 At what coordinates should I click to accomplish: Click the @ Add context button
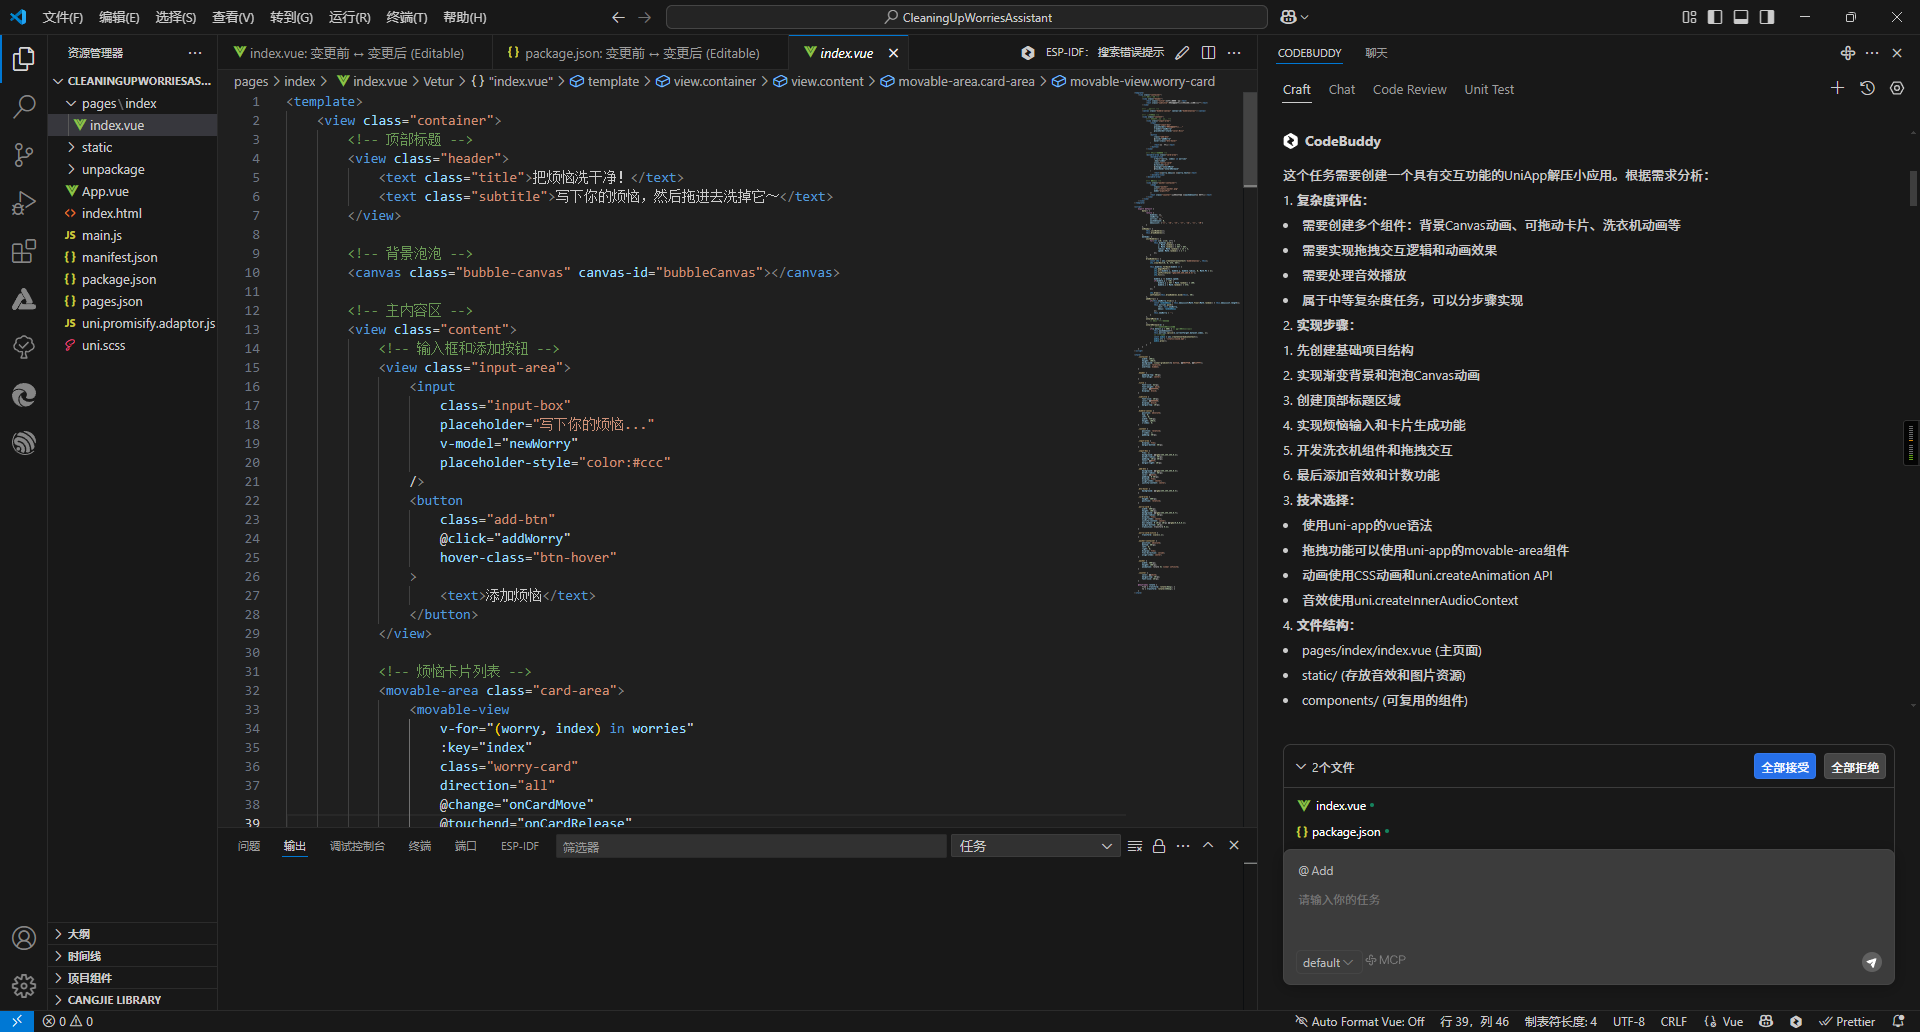[x=1316, y=871]
